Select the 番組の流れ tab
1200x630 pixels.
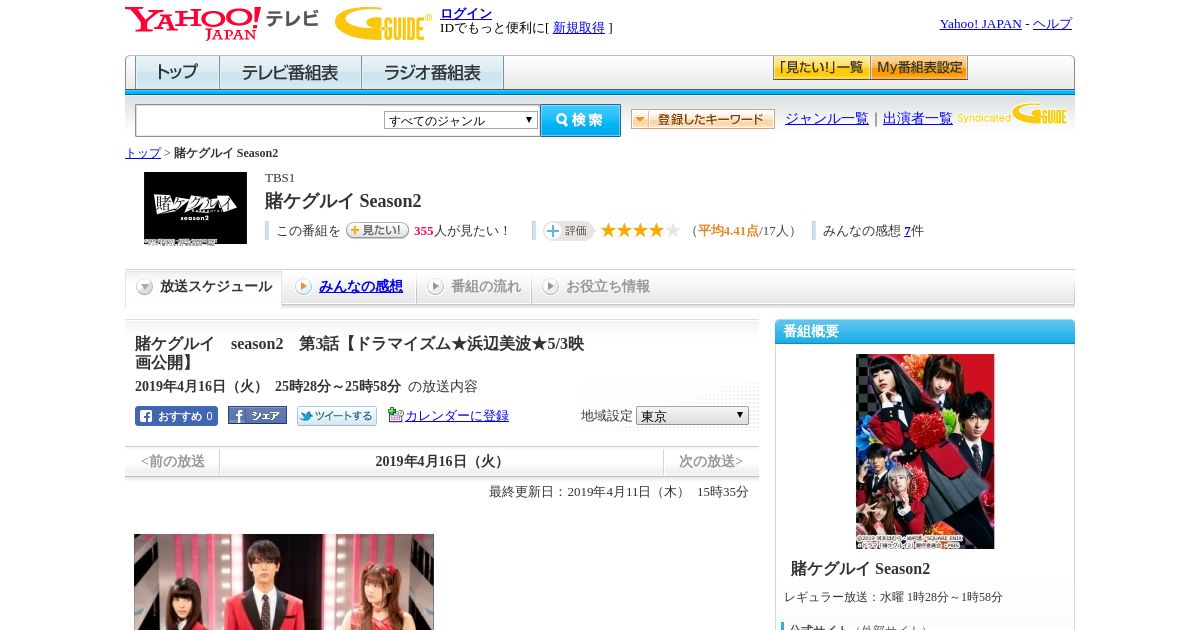[474, 287]
